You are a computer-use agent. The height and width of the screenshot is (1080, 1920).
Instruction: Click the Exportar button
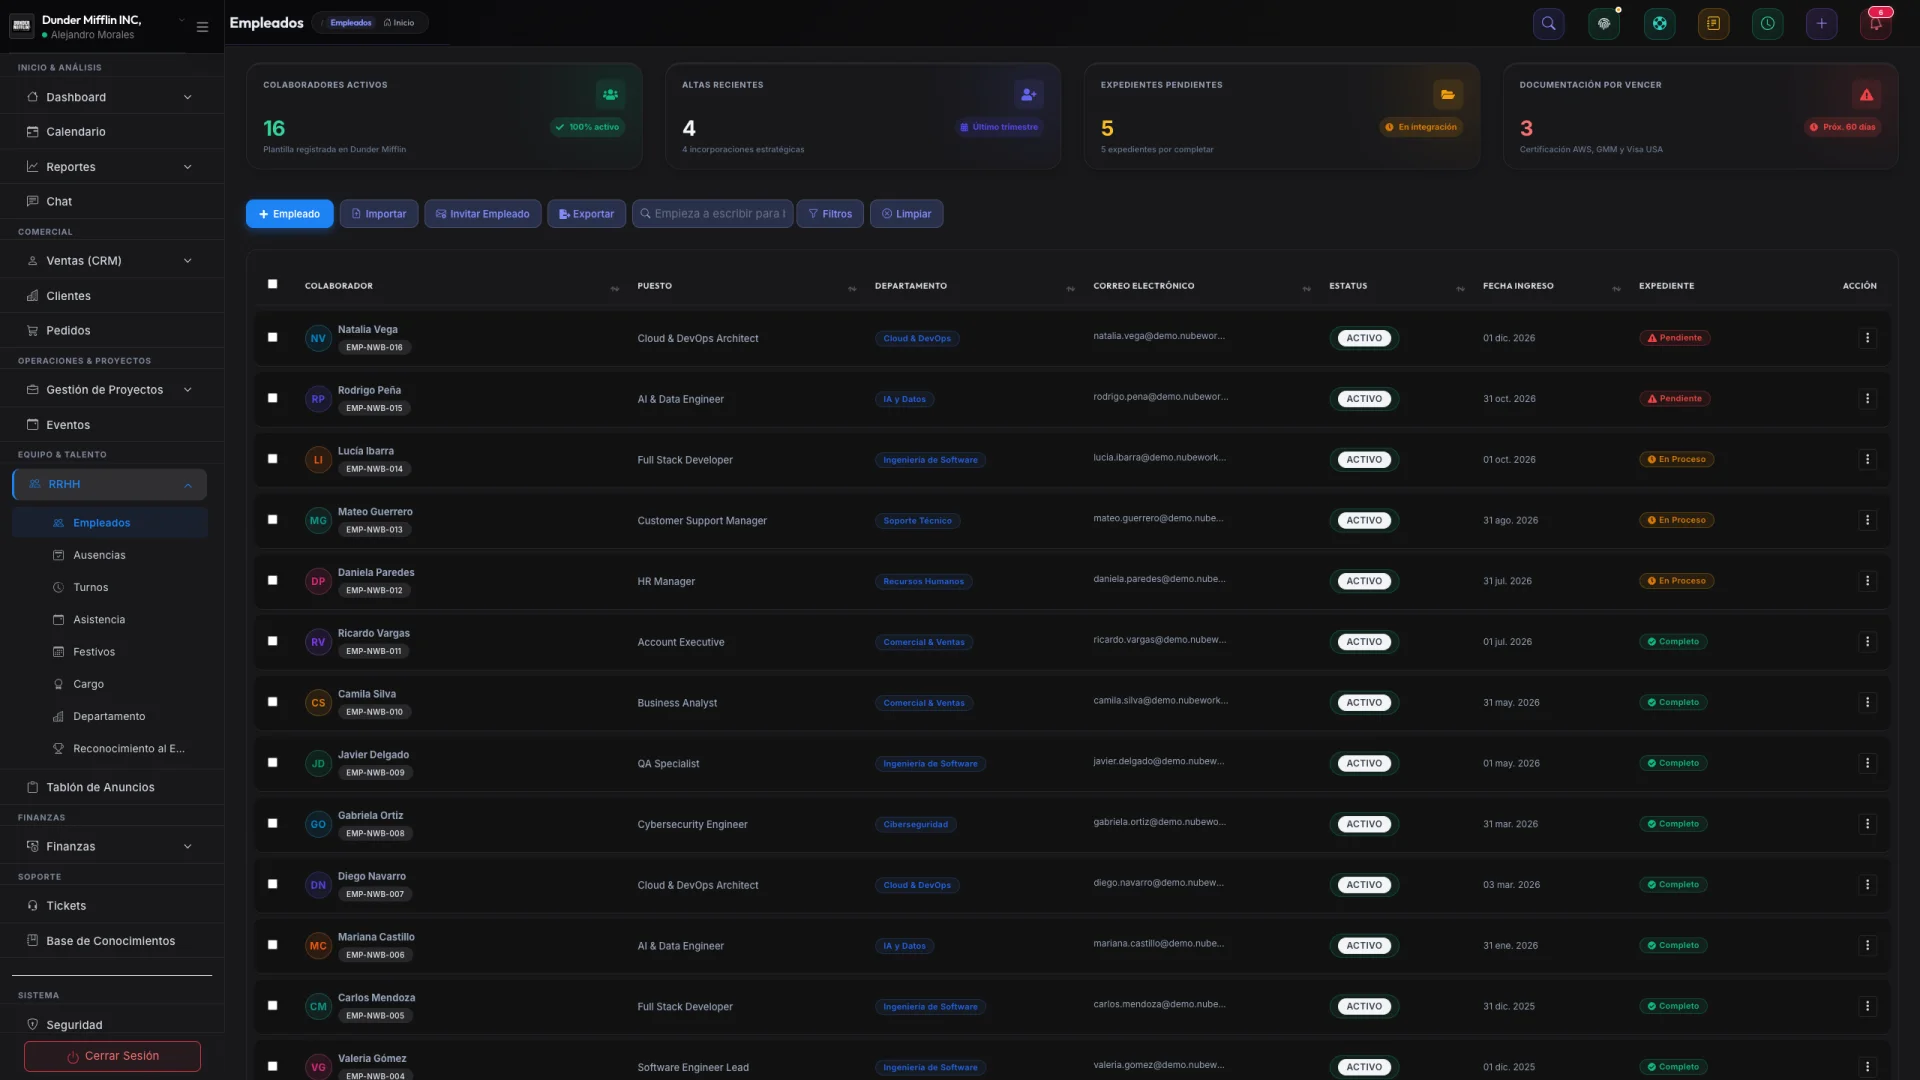click(x=586, y=214)
